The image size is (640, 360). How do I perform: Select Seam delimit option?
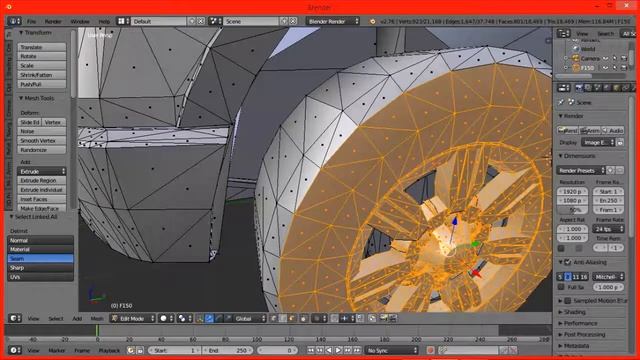click(40, 258)
